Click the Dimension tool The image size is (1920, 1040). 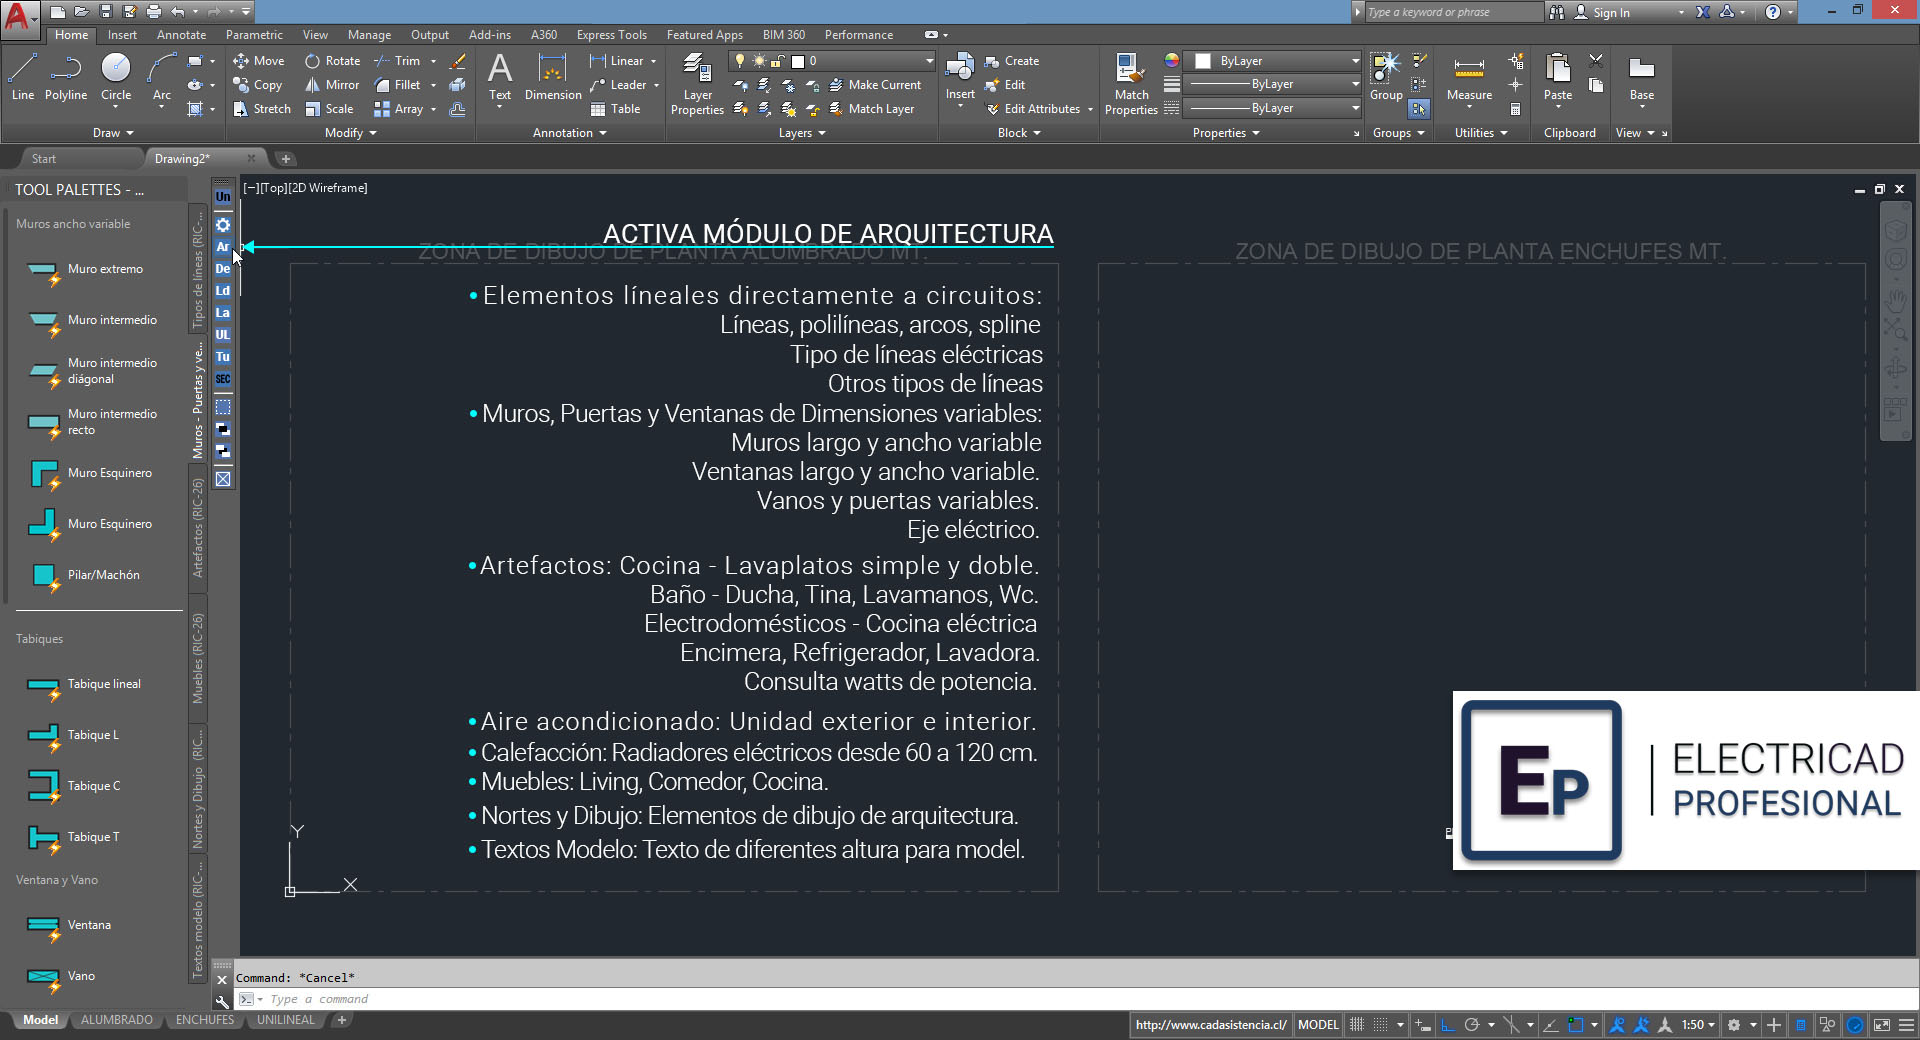tap(553, 77)
